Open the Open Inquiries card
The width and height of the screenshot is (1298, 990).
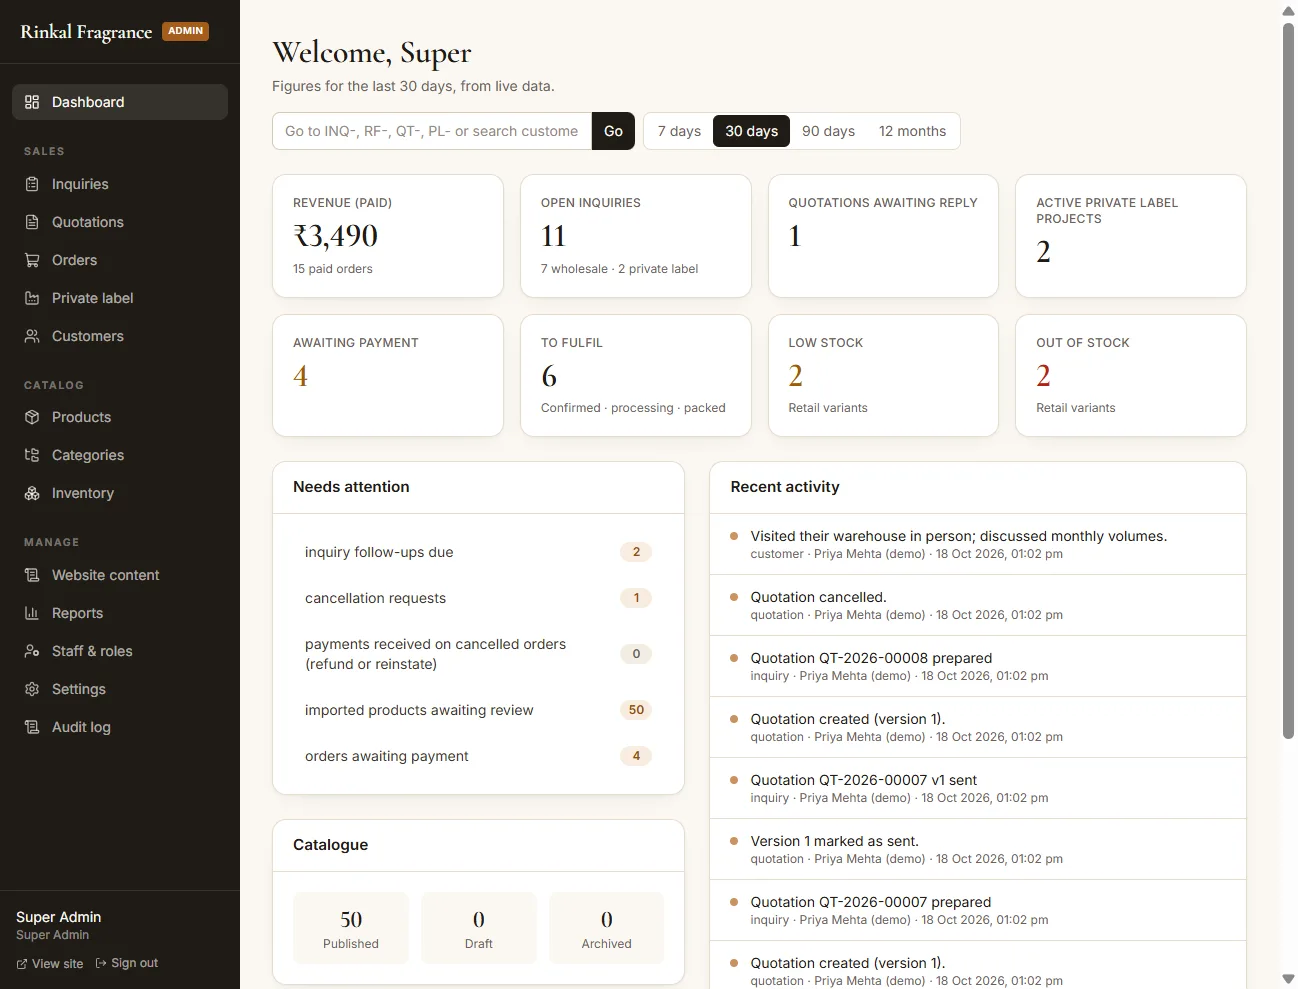pos(636,236)
